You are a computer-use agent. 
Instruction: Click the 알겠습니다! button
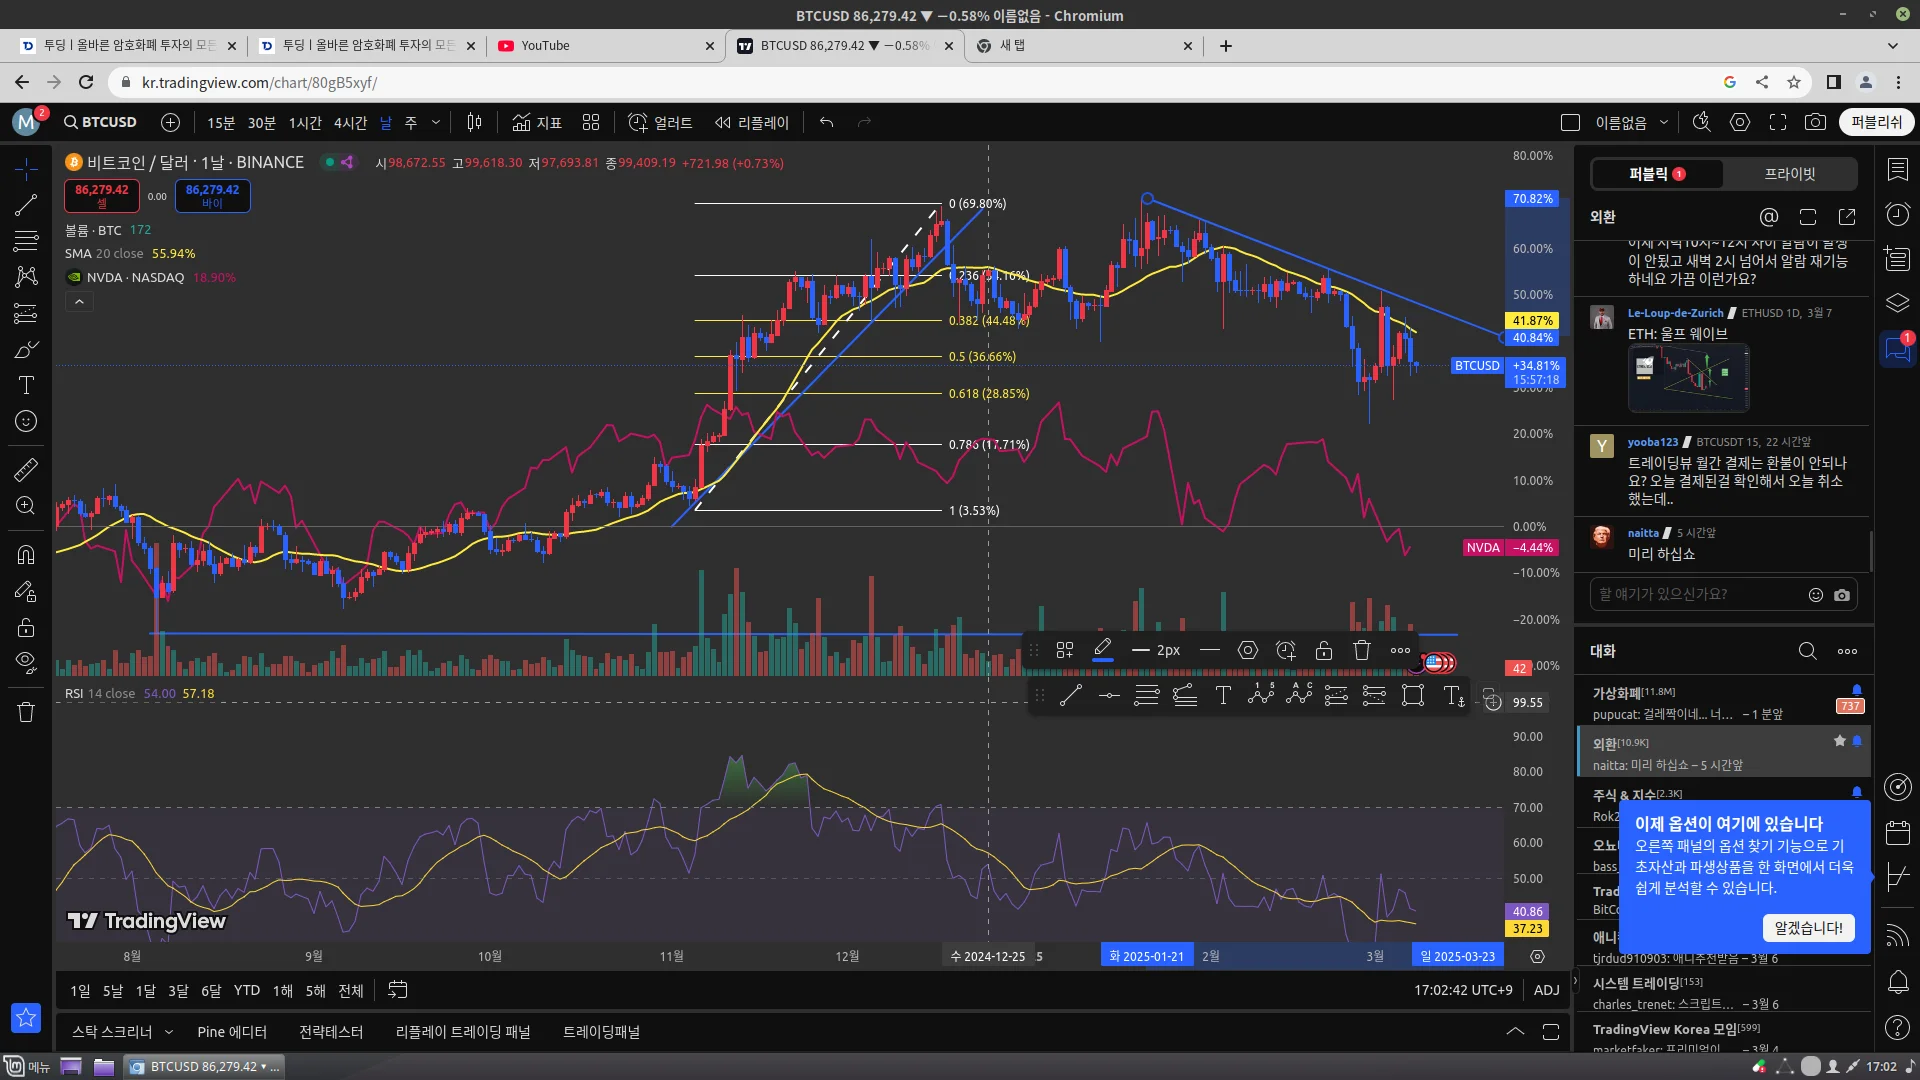1808,928
